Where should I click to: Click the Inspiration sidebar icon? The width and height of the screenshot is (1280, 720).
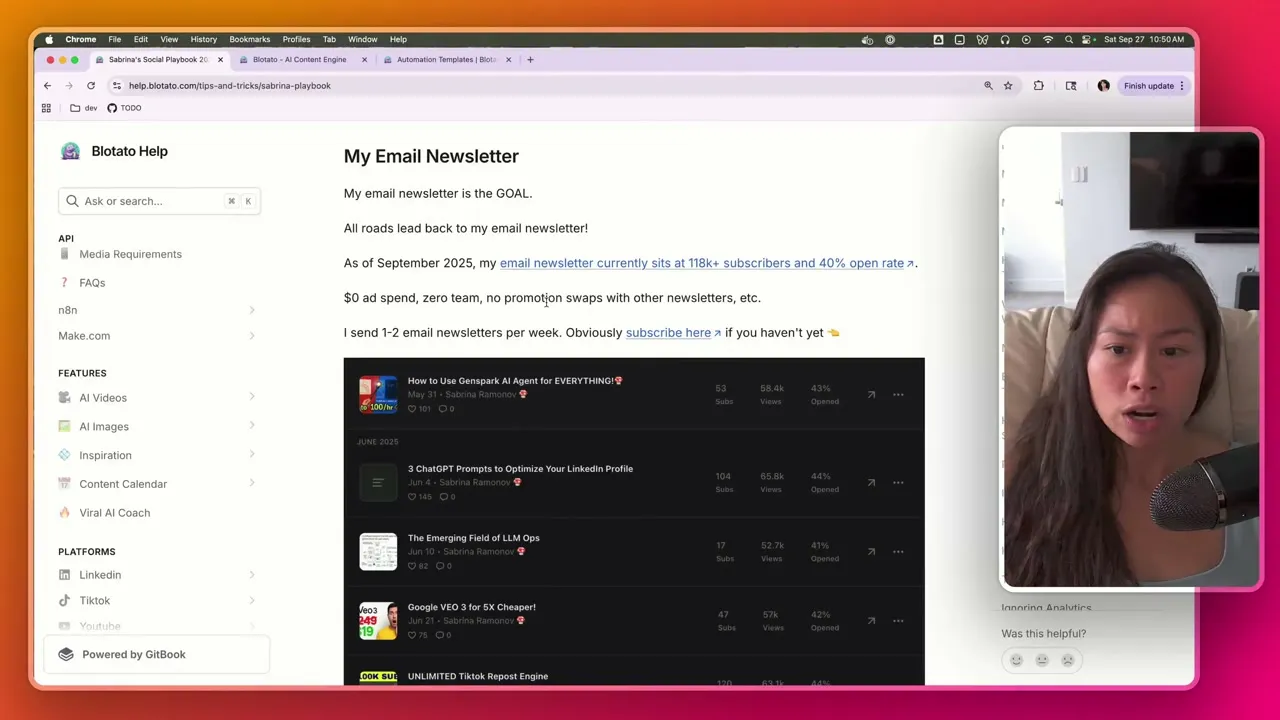point(65,455)
